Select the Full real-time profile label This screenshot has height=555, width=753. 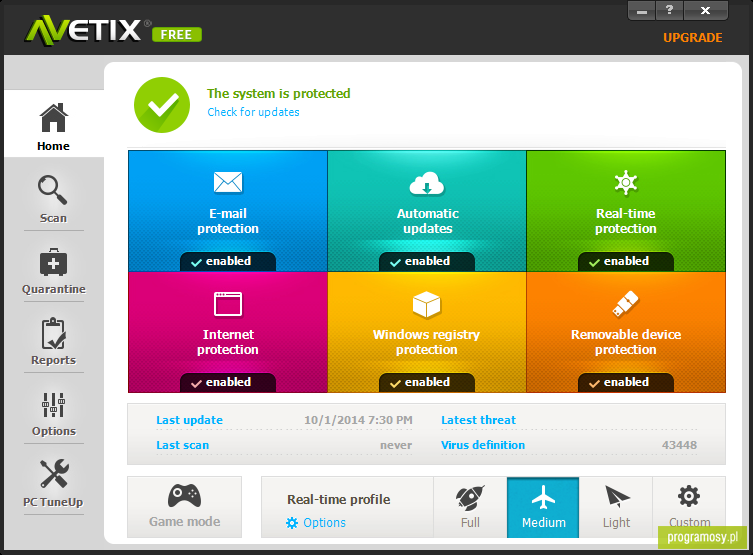(x=470, y=522)
